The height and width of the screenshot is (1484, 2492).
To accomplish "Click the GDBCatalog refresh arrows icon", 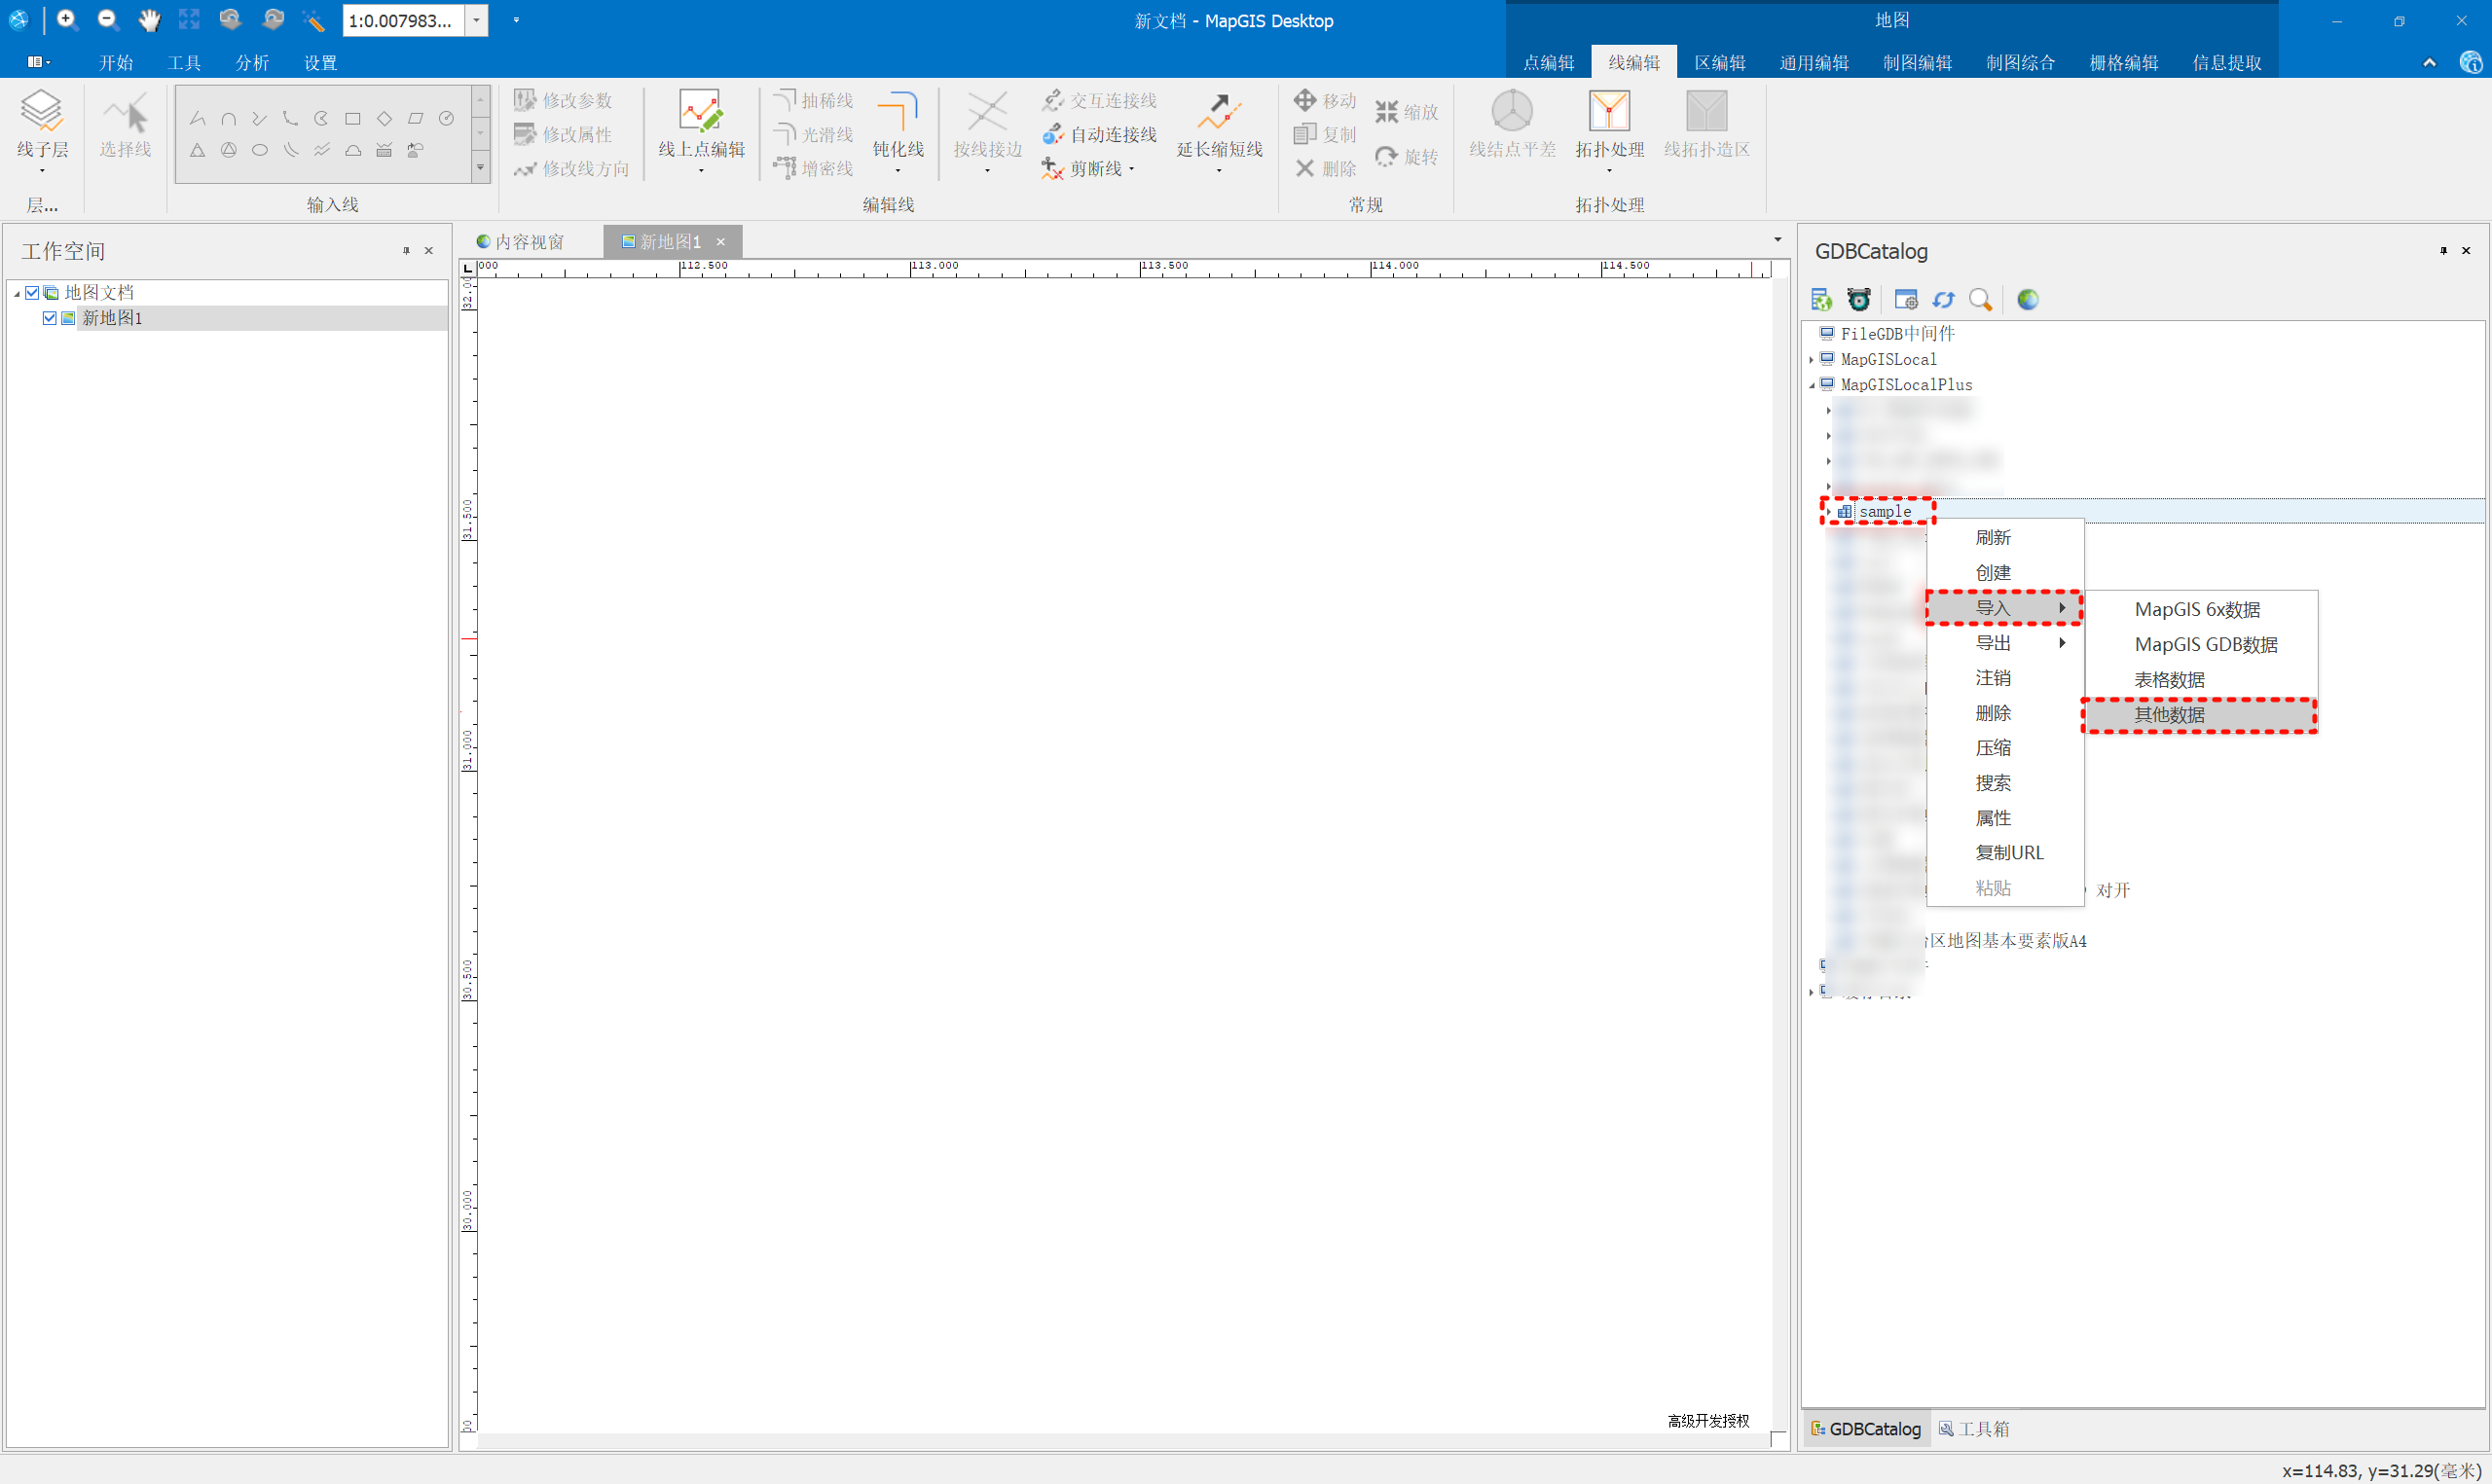I will tap(1942, 300).
